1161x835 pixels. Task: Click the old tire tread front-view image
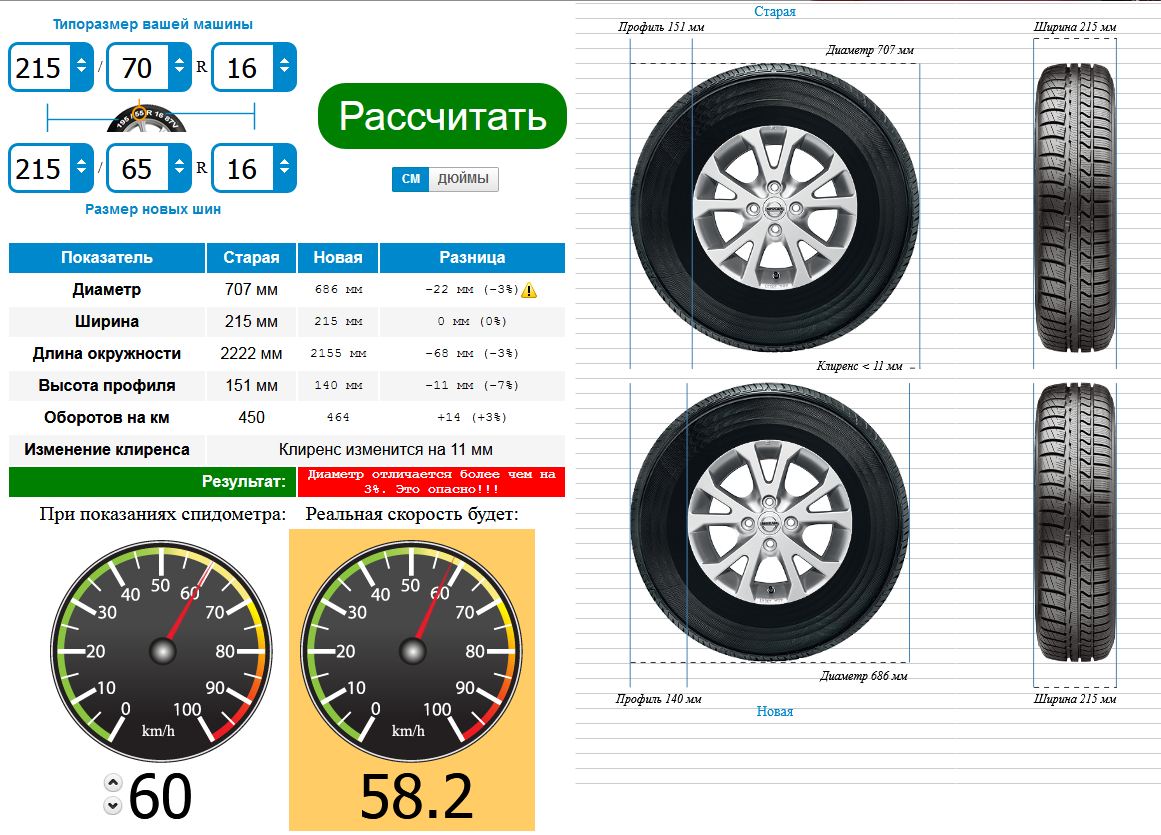click(1074, 205)
